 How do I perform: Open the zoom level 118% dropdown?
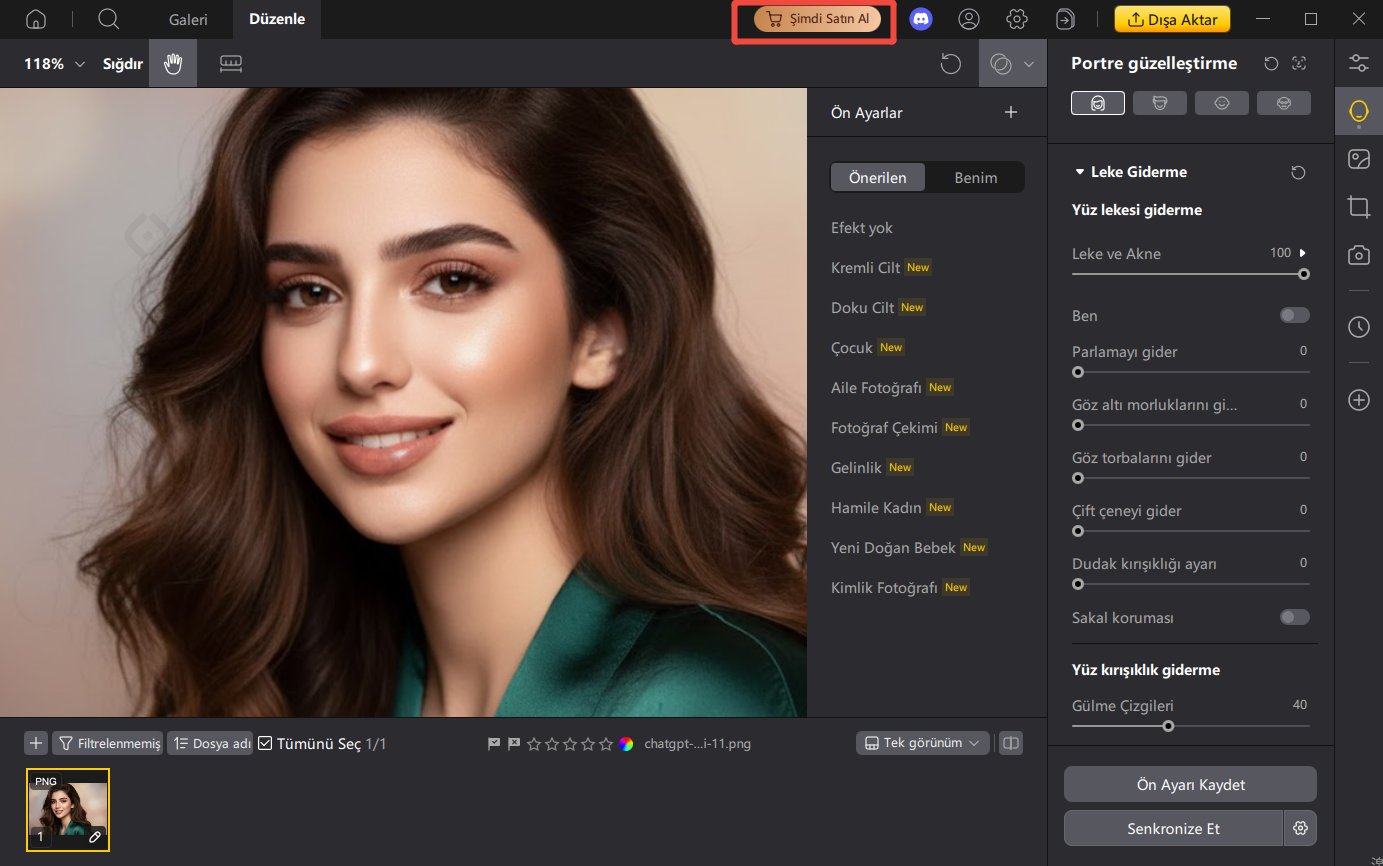click(50, 62)
